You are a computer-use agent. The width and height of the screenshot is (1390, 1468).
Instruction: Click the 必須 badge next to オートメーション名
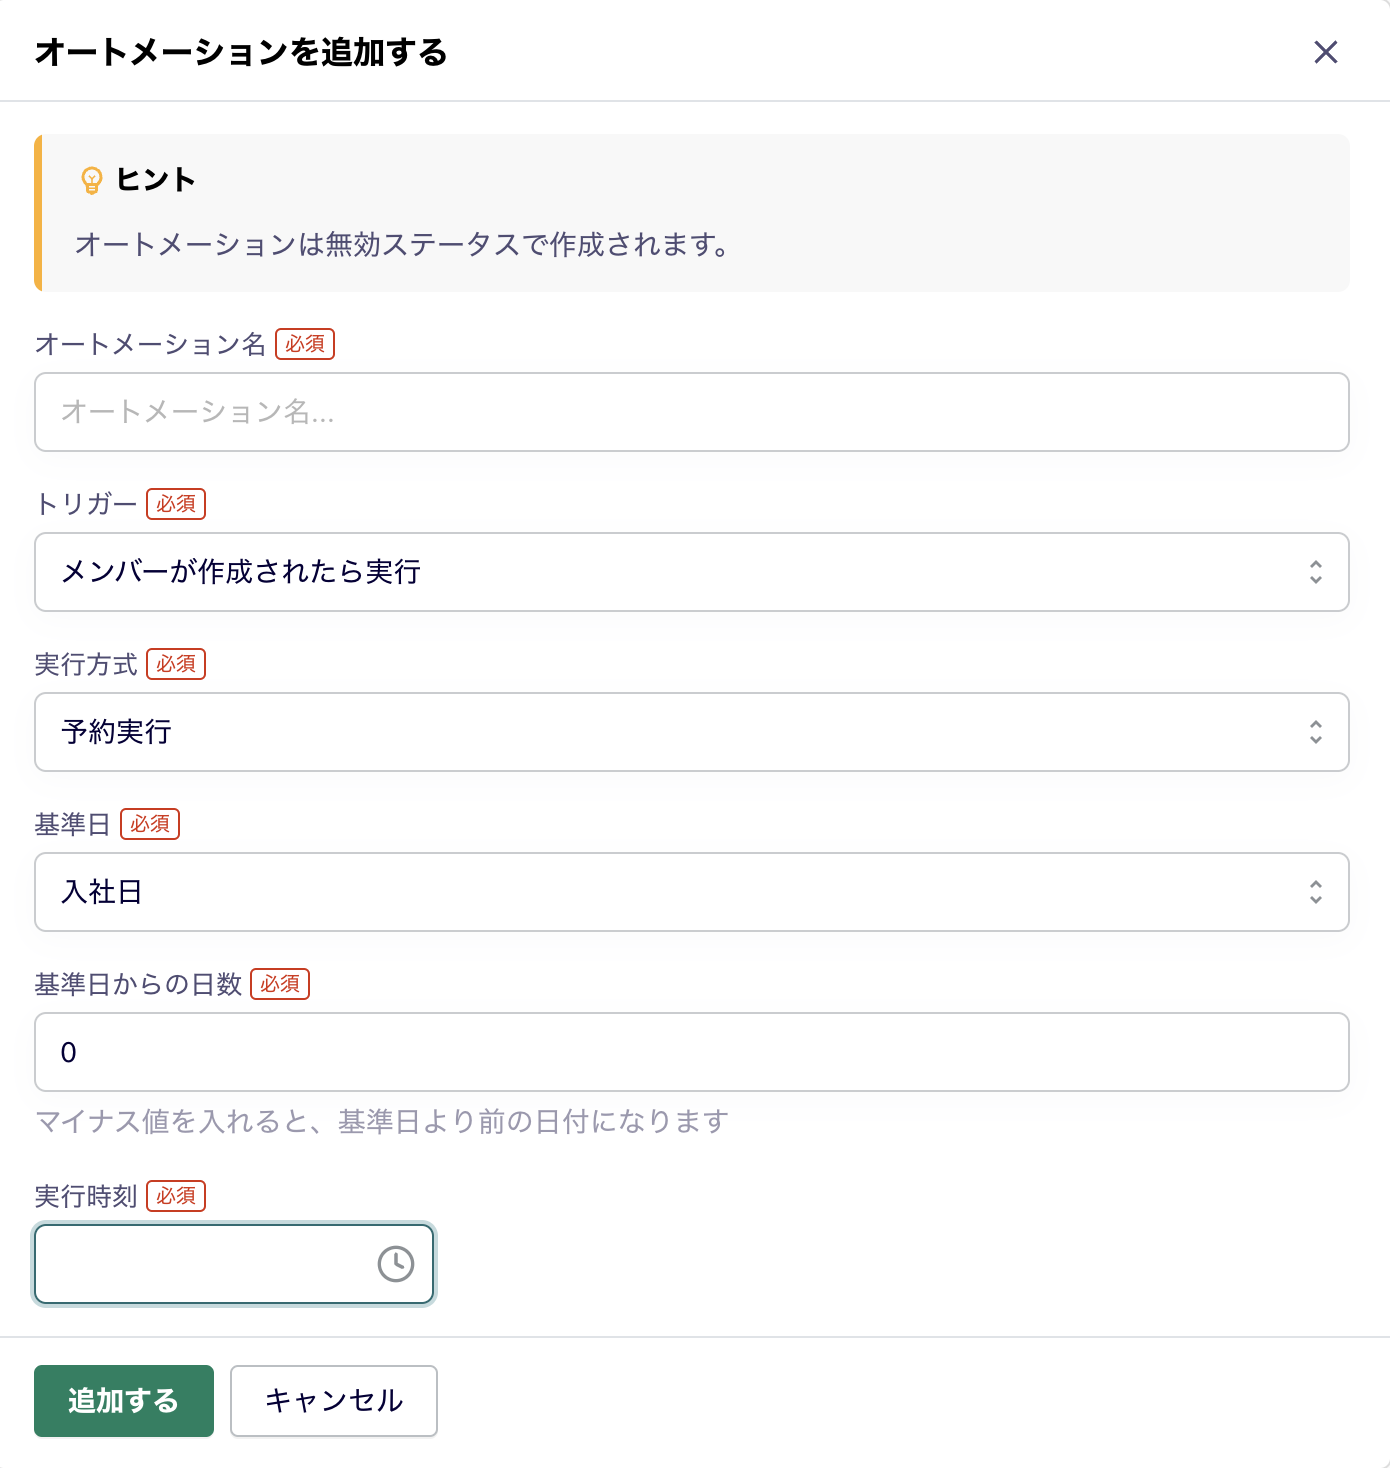304,344
